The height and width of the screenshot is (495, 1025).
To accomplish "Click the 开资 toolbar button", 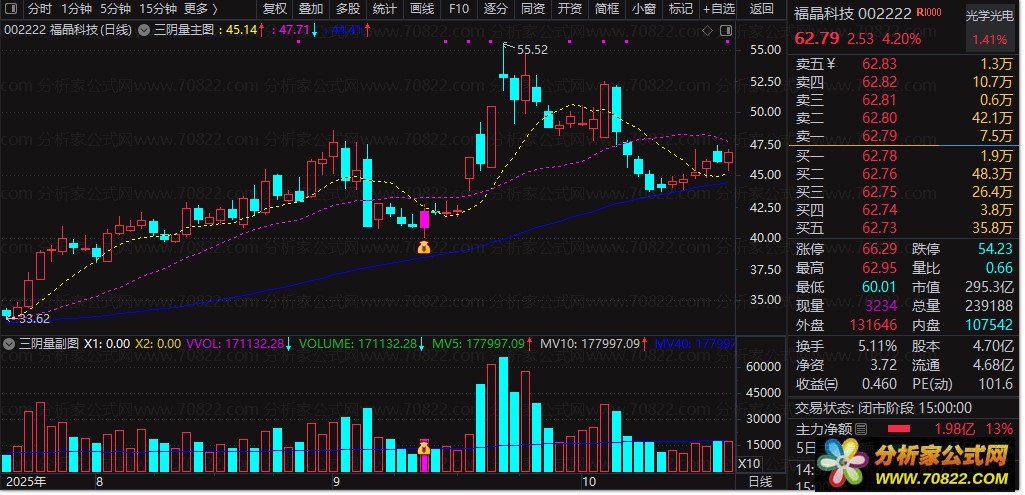I will point(569,9).
